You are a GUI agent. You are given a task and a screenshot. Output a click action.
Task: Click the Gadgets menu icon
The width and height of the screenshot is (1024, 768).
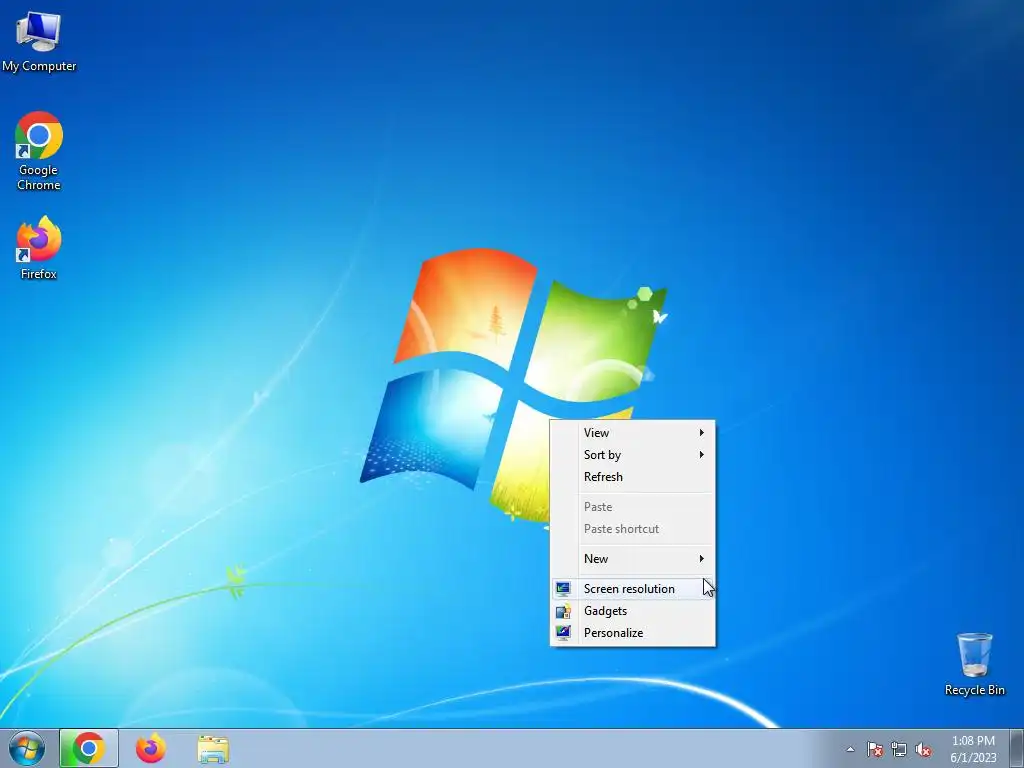tap(563, 611)
